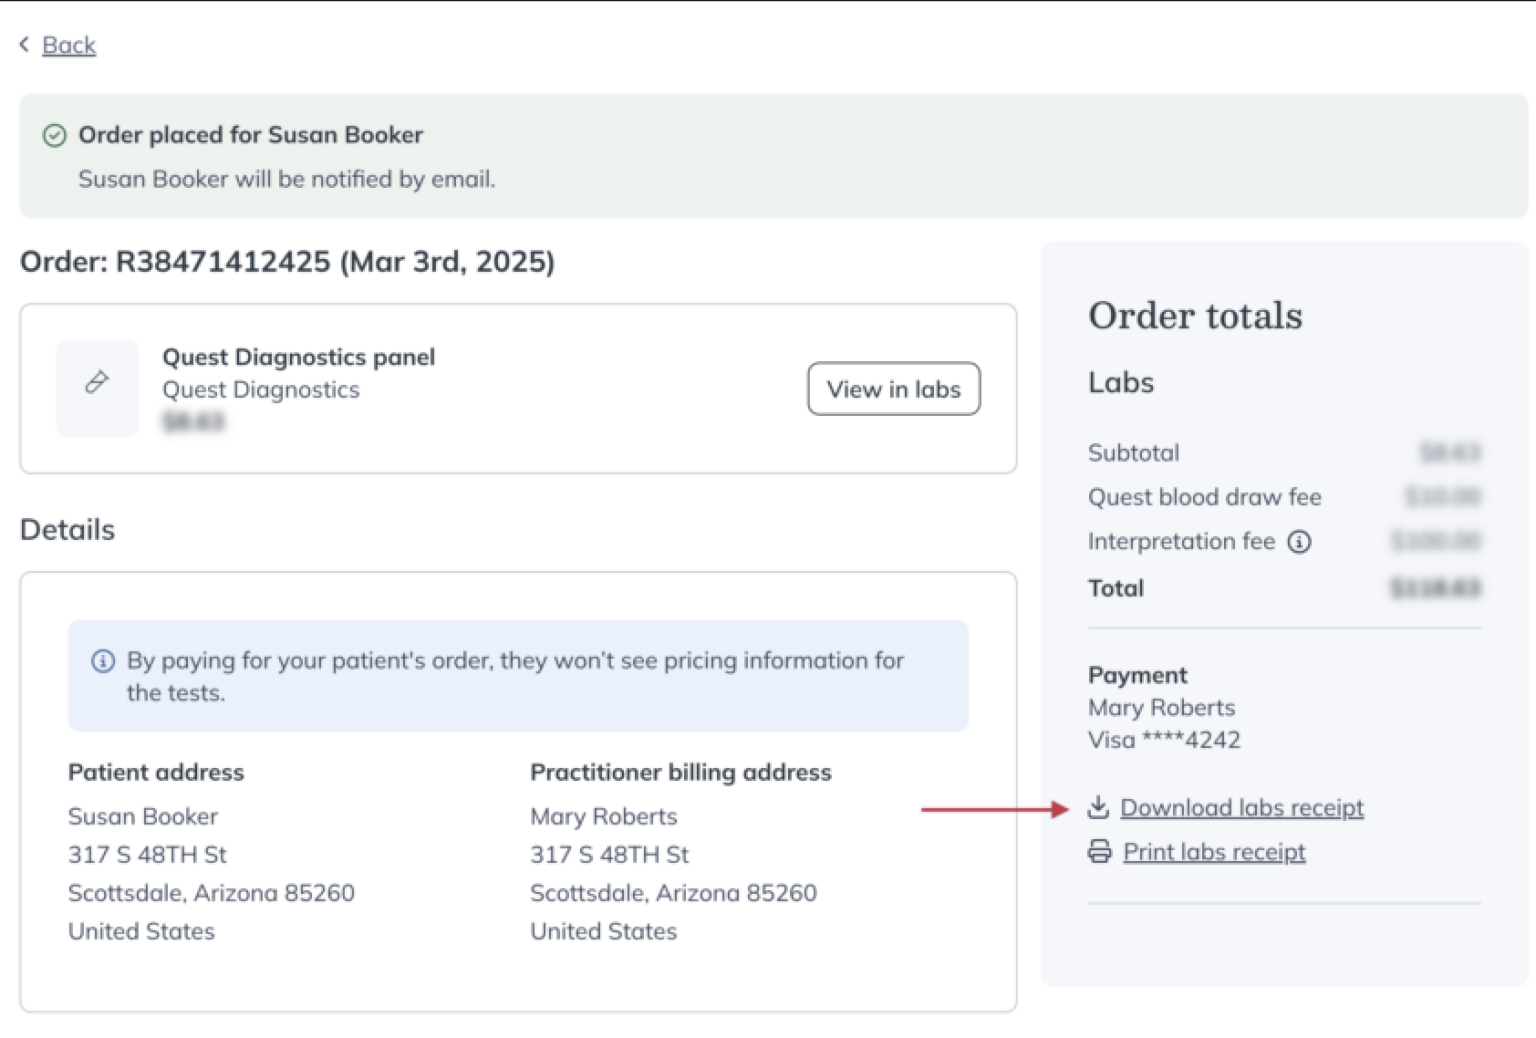Click the green checkmark in the order confirmation banner
Viewport: 1536px width, 1038px height.
pyautogui.click(x=55, y=134)
